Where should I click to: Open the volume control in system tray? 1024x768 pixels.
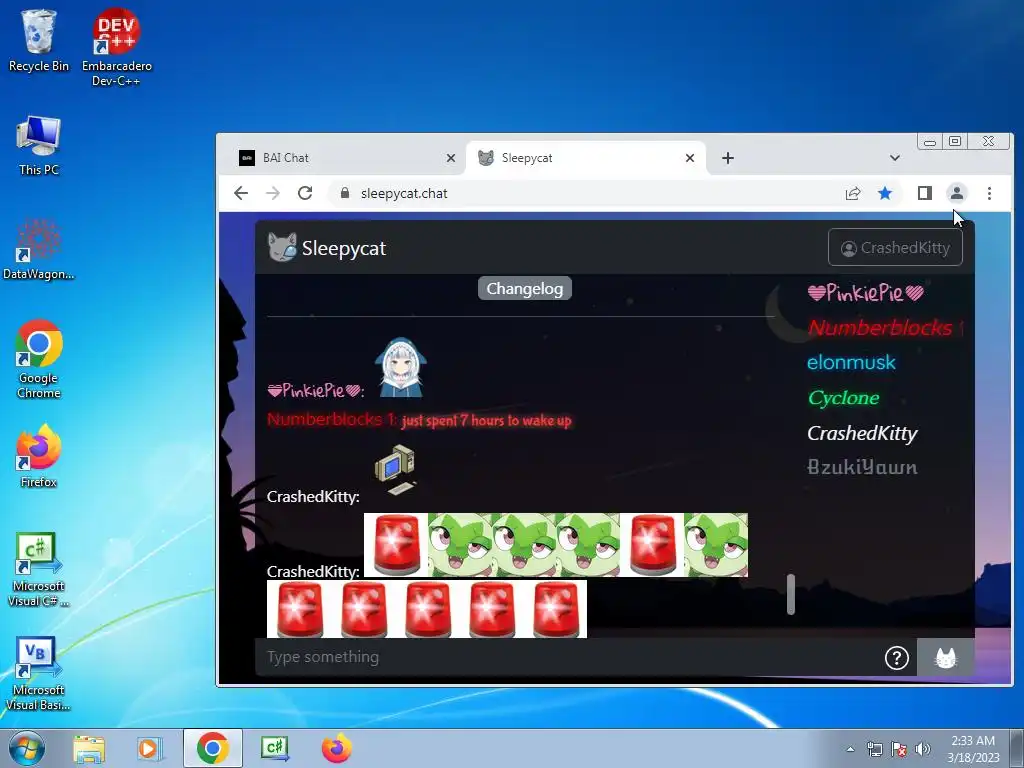(x=923, y=749)
